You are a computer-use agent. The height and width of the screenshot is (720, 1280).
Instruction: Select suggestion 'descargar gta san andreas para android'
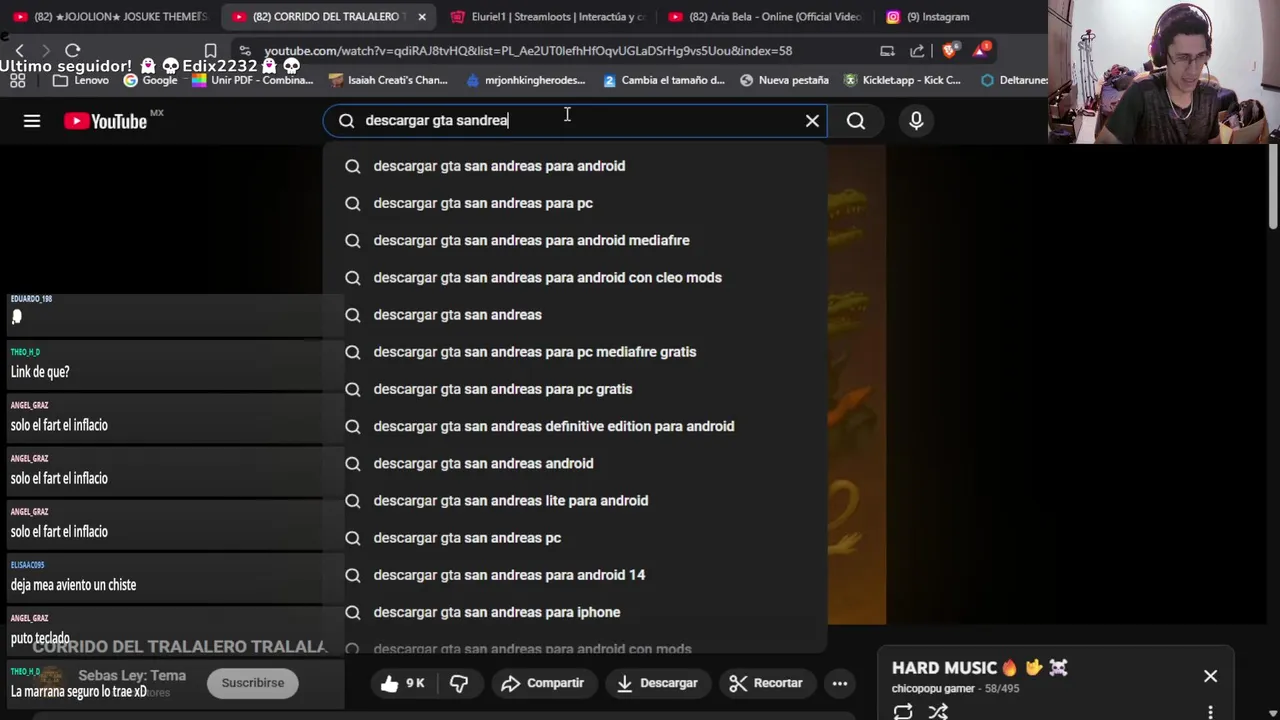[575, 166]
